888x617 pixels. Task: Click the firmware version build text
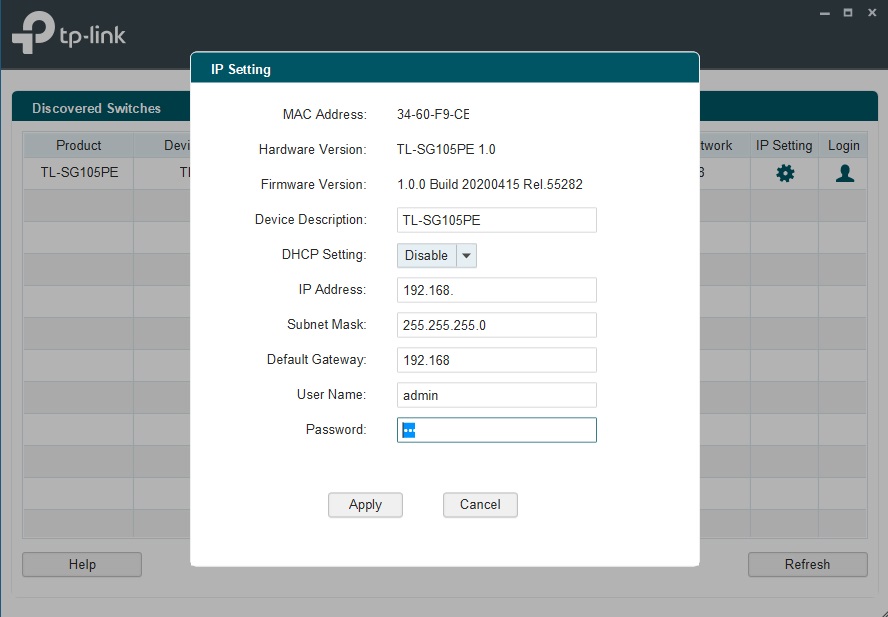coord(490,185)
